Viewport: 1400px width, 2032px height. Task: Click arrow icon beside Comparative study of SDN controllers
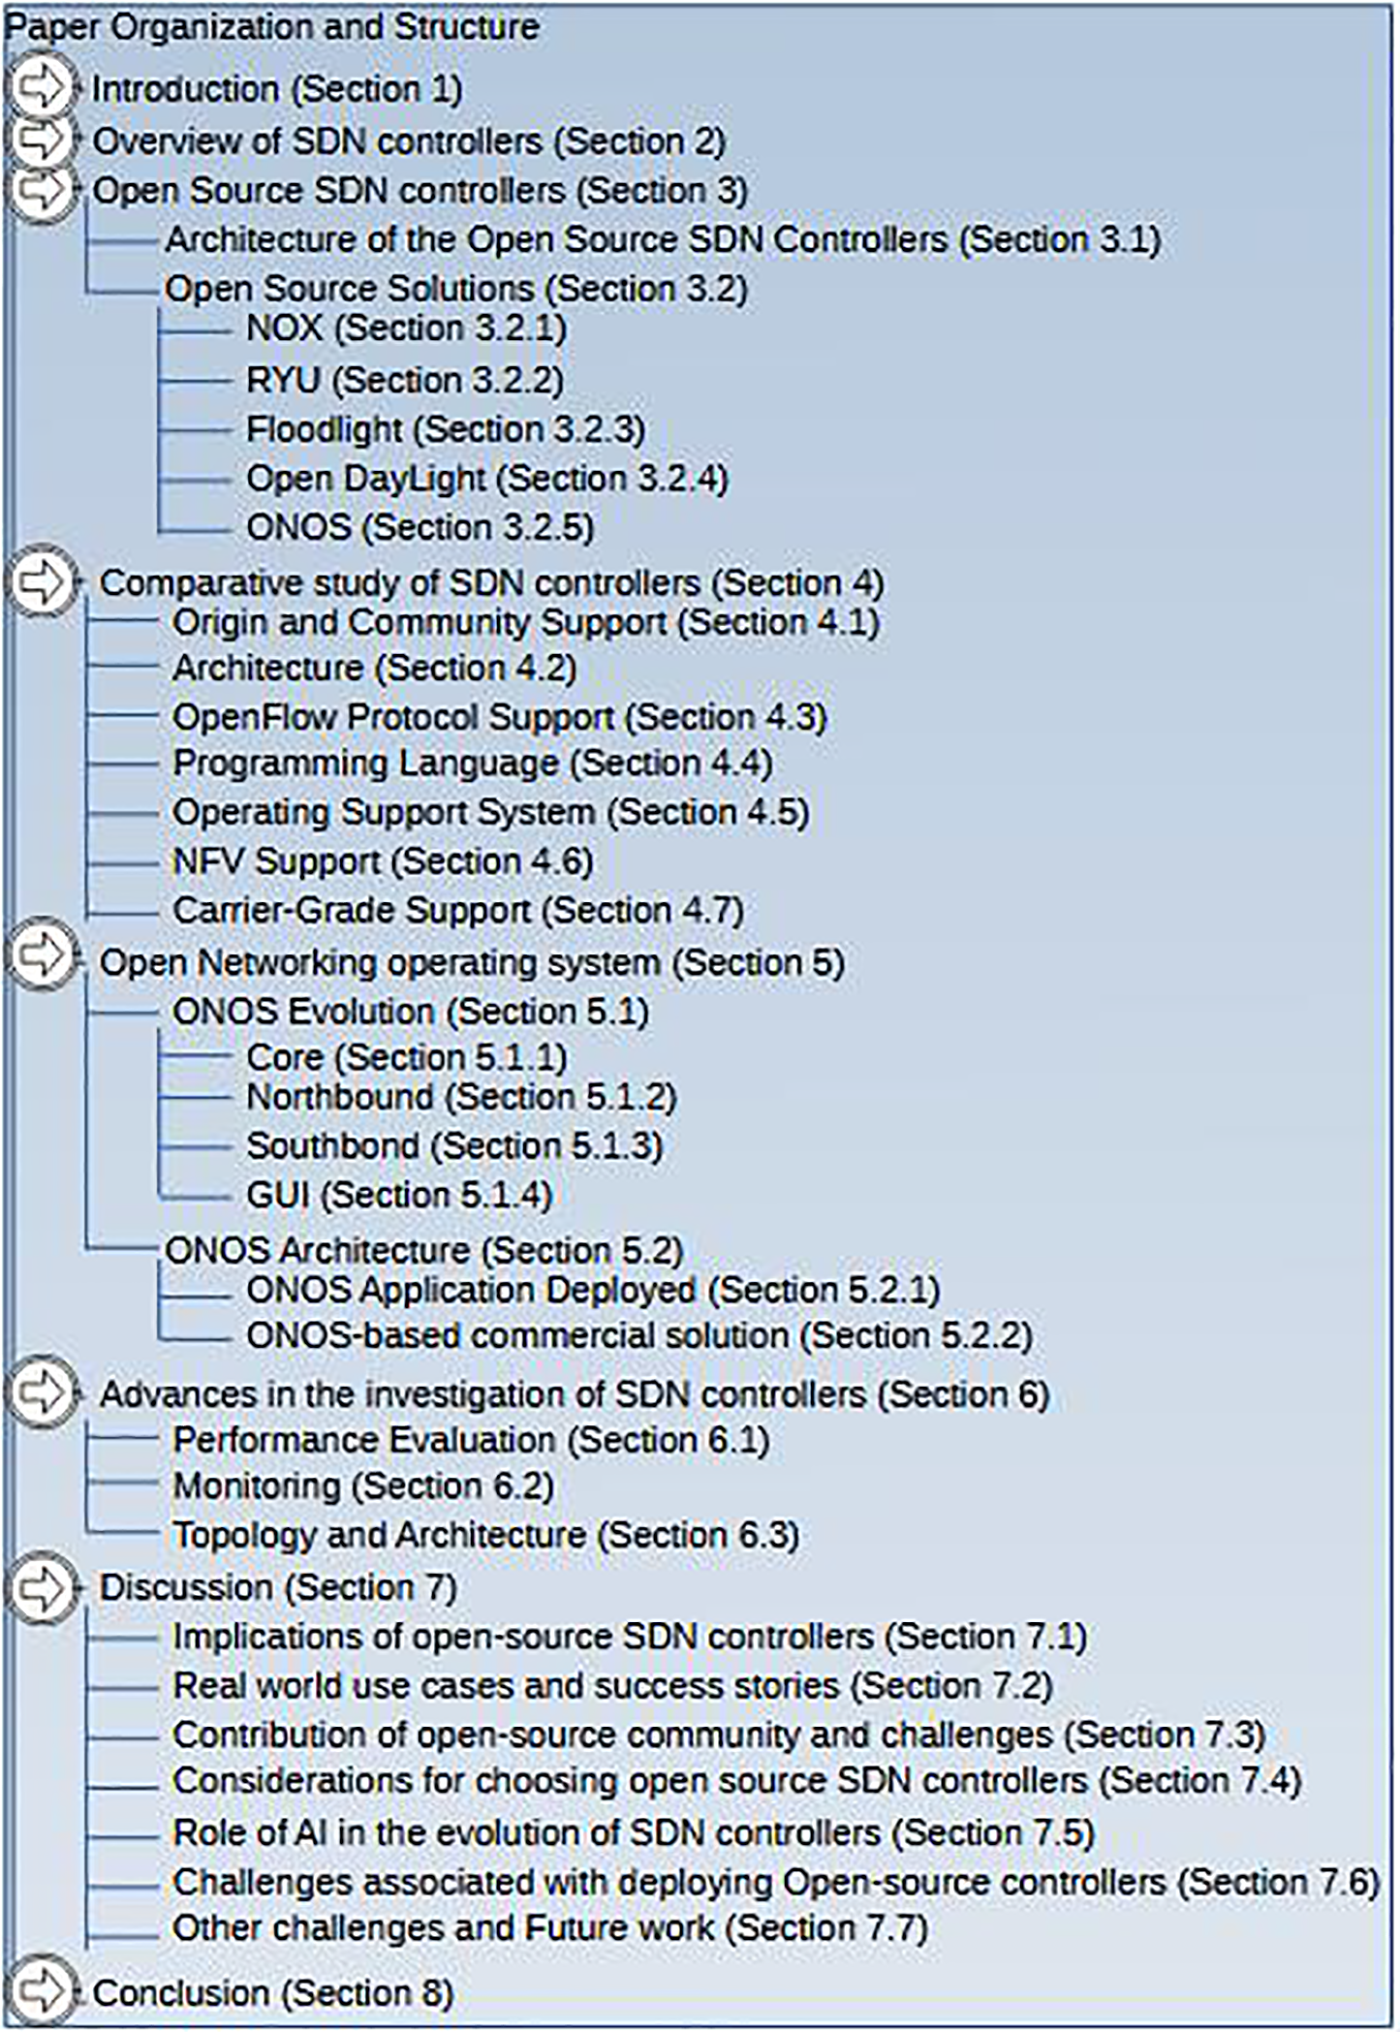[42, 582]
